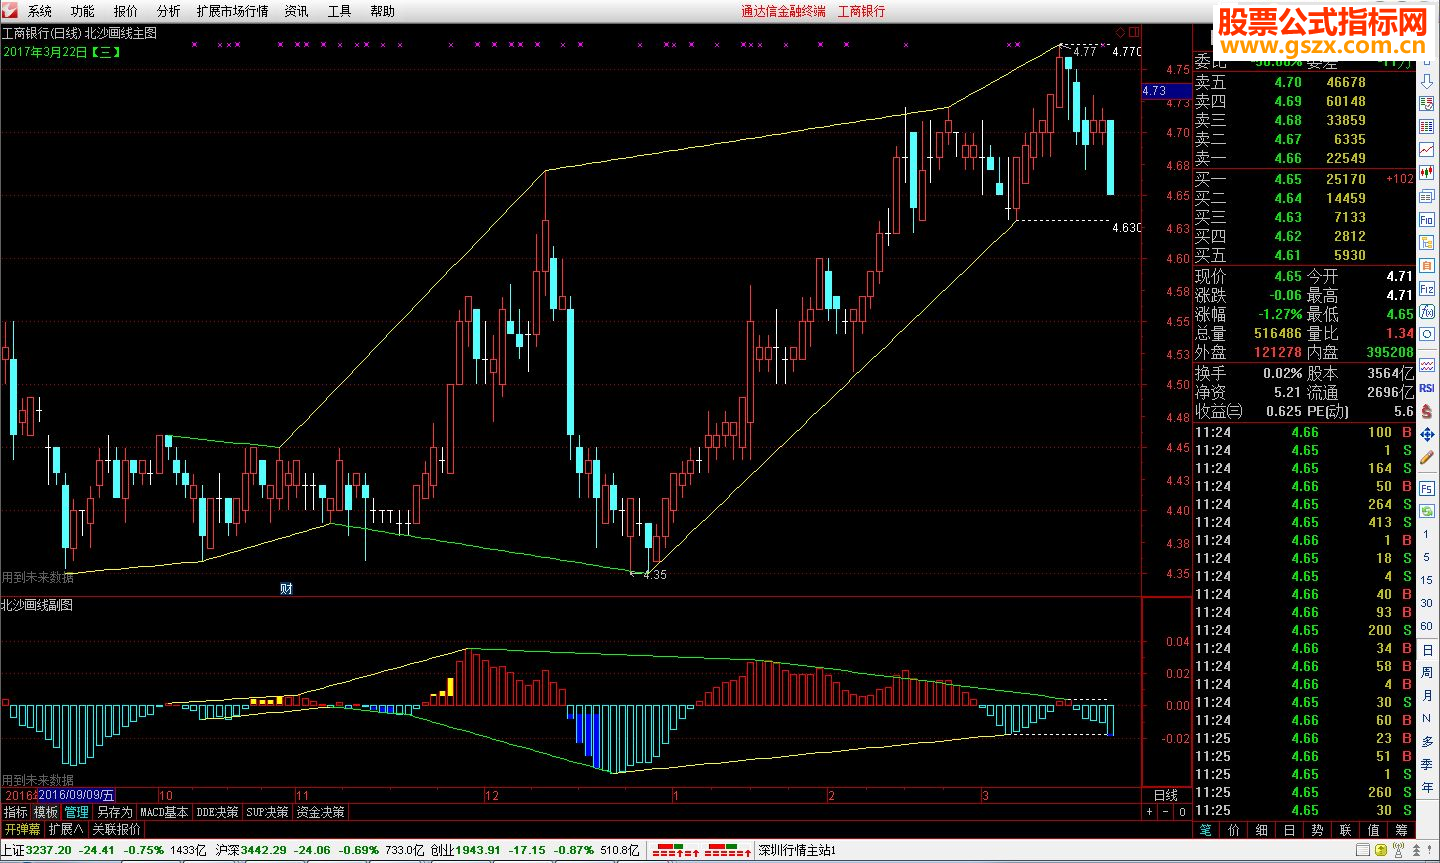Click the - zoom-out chart button
This screenshot has height=863, width=1440.
coord(1166,812)
